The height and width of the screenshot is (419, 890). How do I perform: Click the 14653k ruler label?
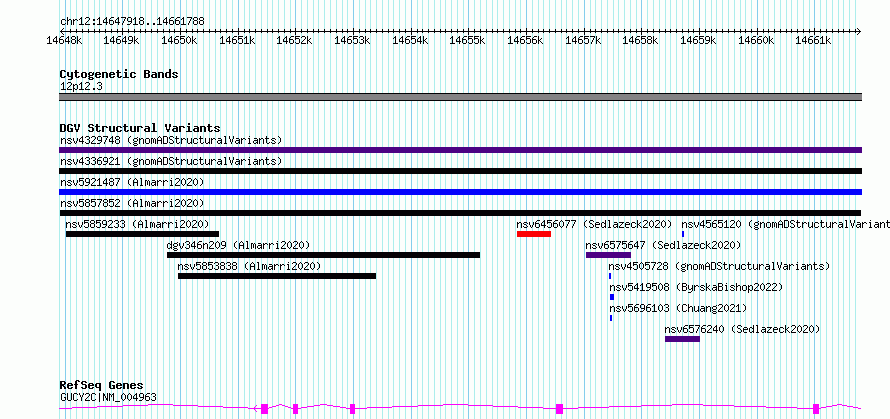pyautogui.click(x=352, y=40)
